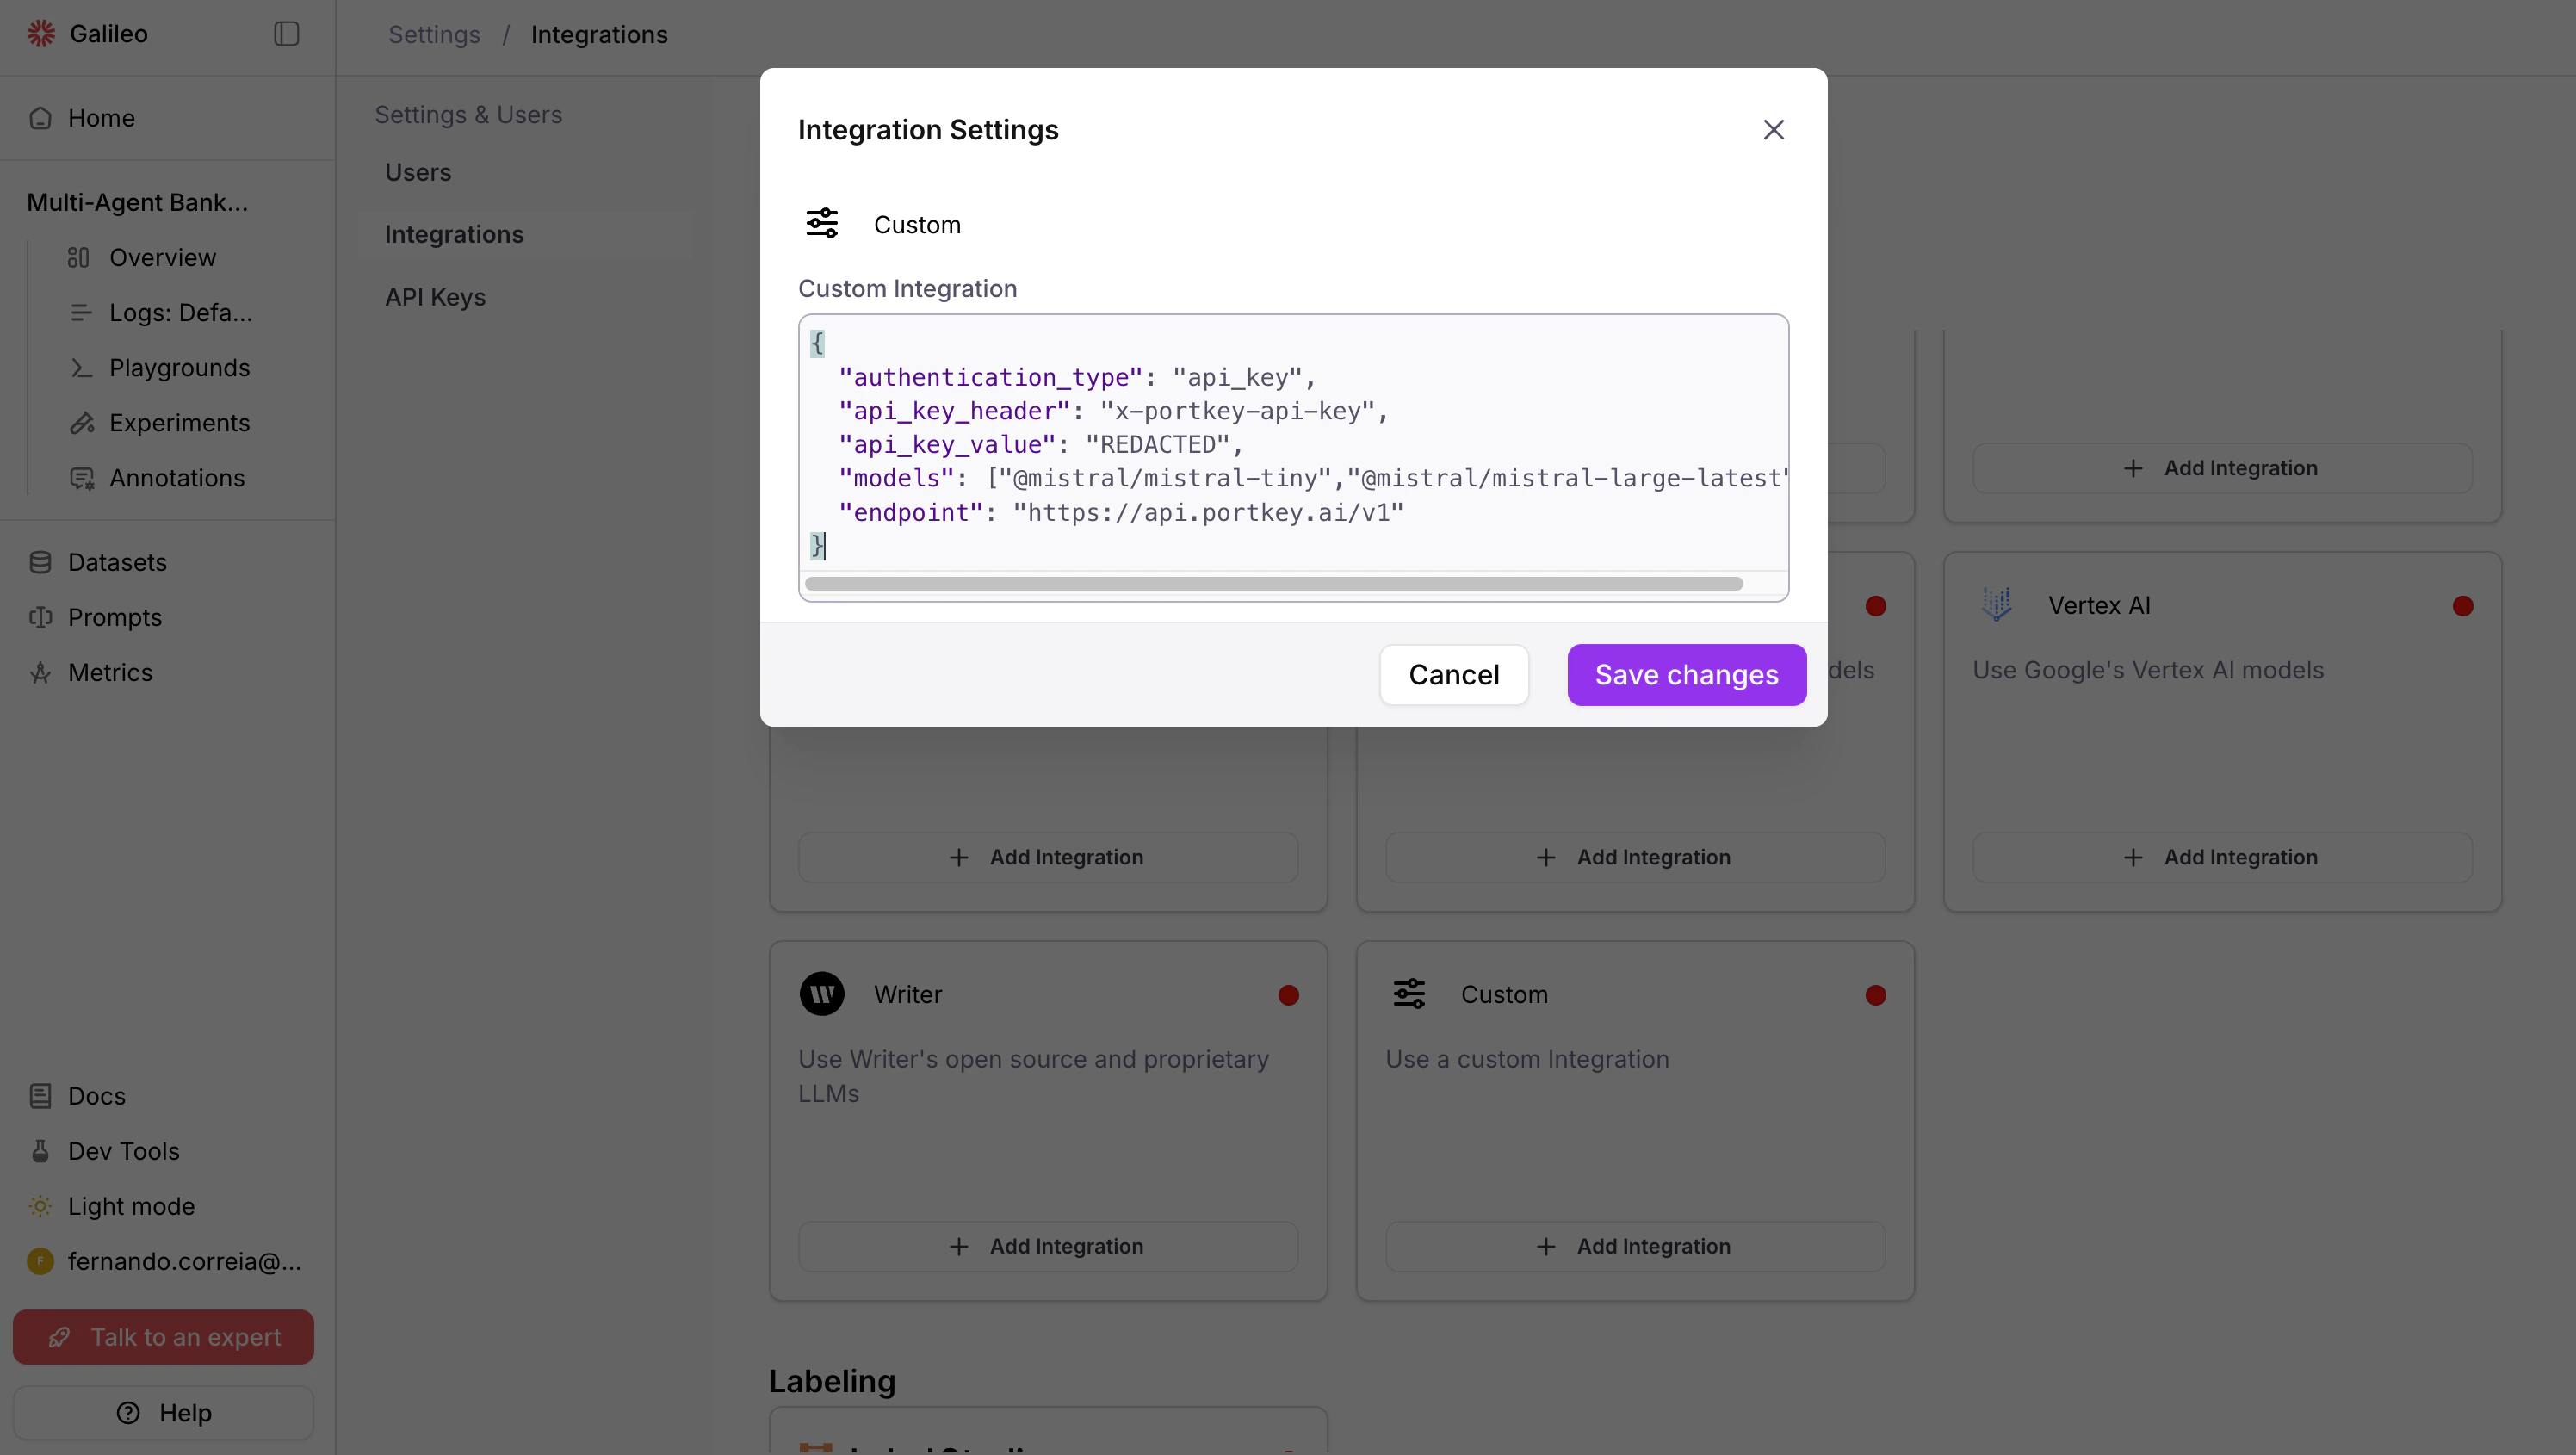2576x1455 pixels.
Task: Click the Dev Tools icon
Action: click(40, 1151)
